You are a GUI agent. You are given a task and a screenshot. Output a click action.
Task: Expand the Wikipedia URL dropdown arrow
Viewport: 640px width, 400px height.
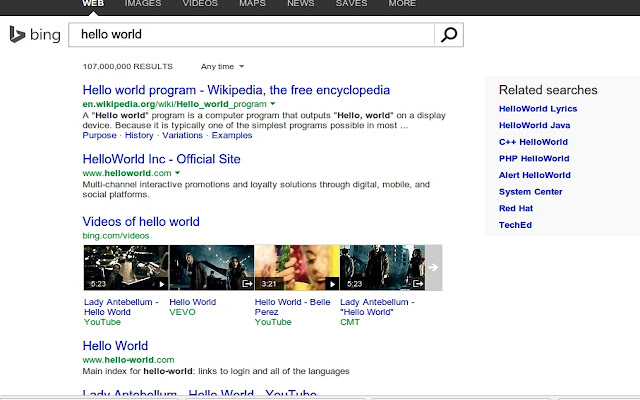point(273,104)
